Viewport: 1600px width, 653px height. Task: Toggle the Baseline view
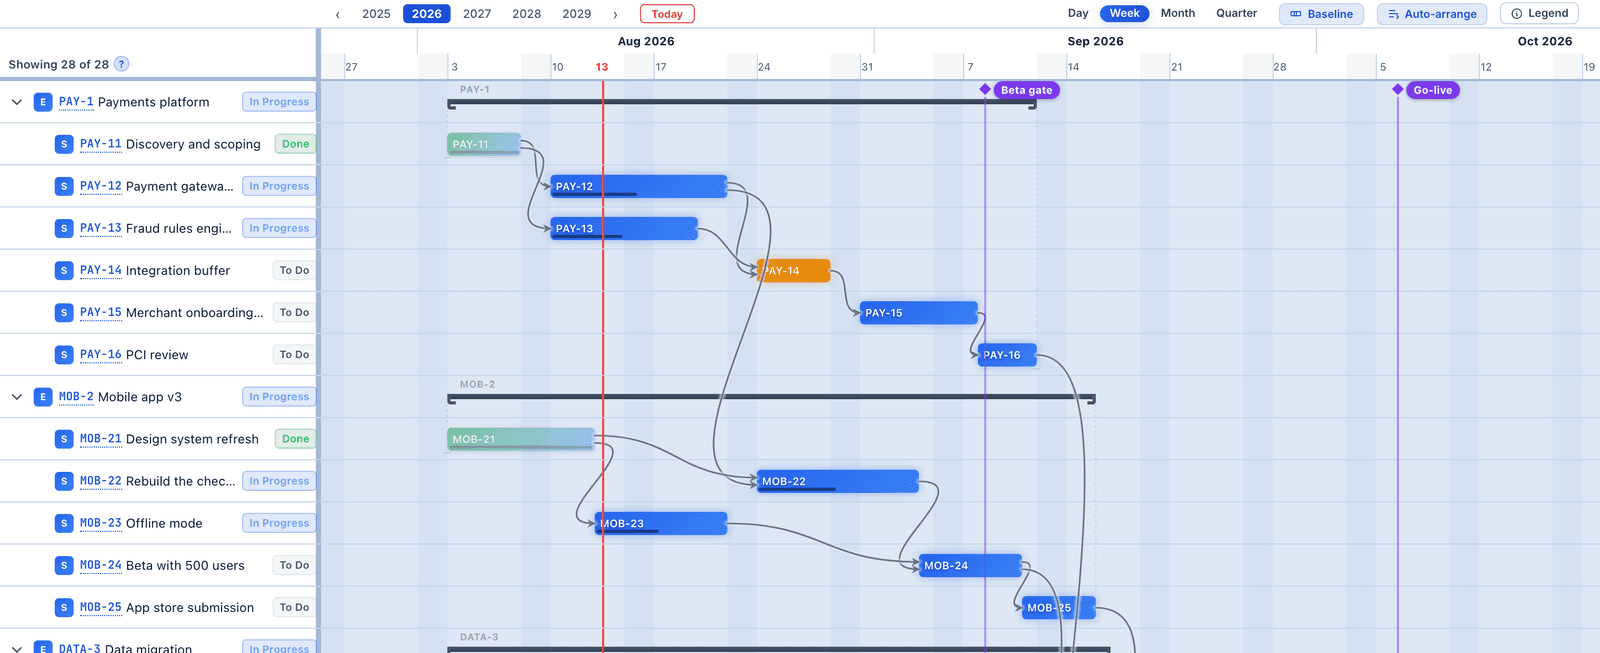(x=1321, y=14)
